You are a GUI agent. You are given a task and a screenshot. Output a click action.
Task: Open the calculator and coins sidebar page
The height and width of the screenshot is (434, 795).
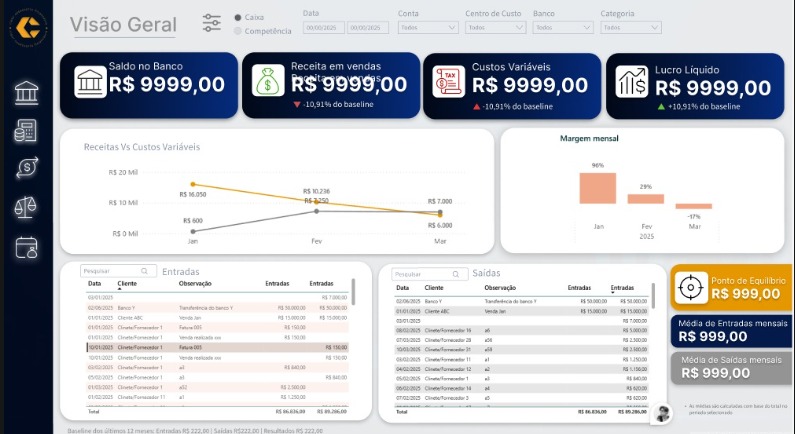26,131
